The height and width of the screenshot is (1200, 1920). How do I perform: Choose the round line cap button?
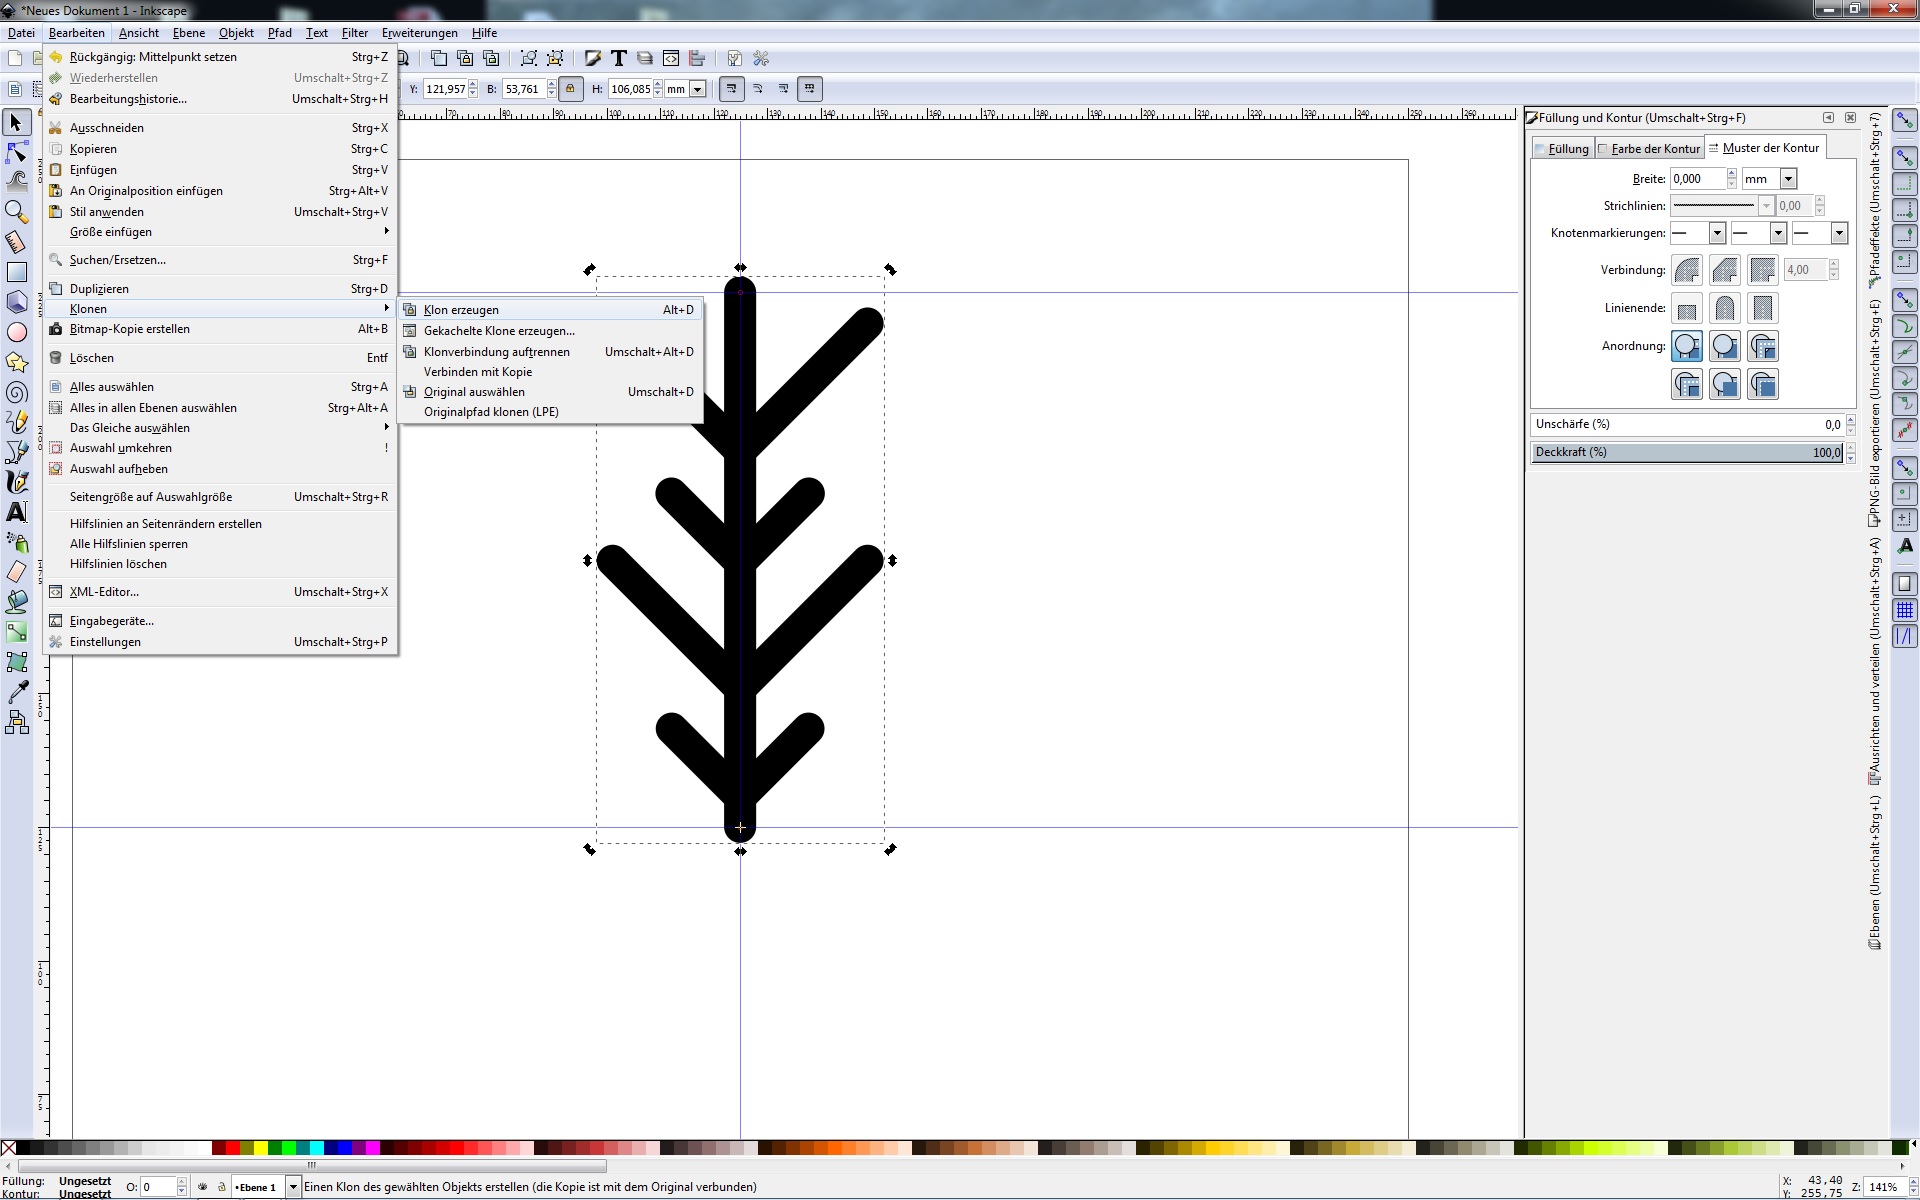coord(1725,309)
